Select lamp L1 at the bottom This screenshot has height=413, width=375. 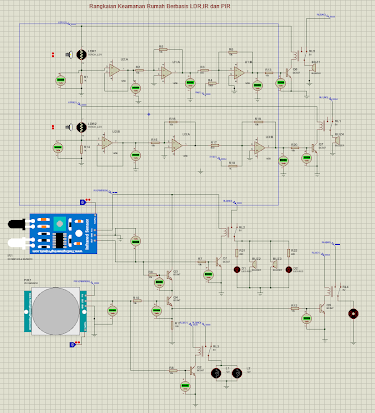click(x=216, y=373)
